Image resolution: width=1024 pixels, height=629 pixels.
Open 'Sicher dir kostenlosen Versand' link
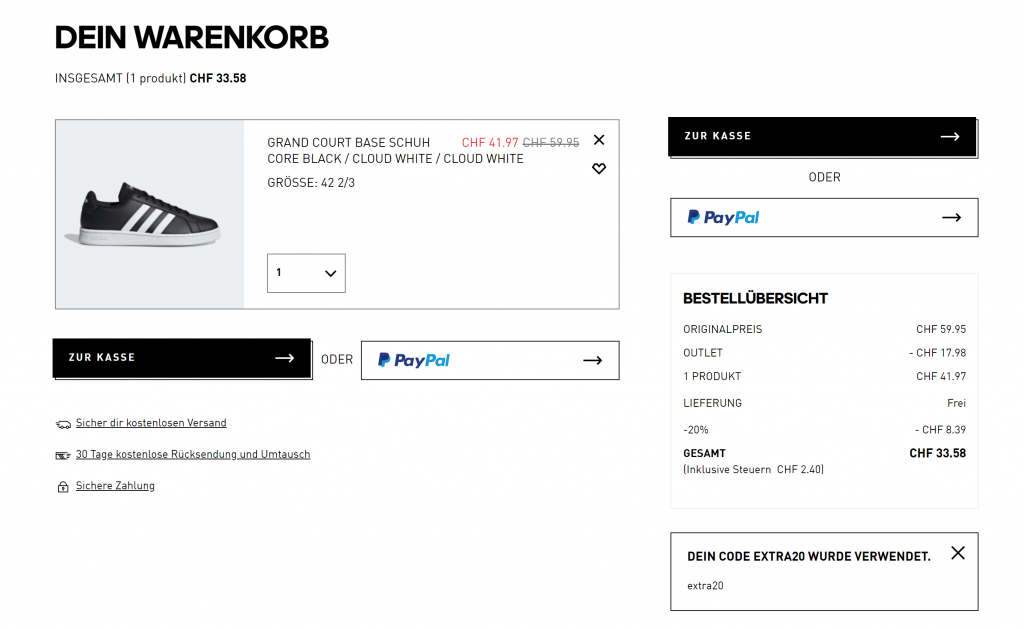(x=151, y=423)
